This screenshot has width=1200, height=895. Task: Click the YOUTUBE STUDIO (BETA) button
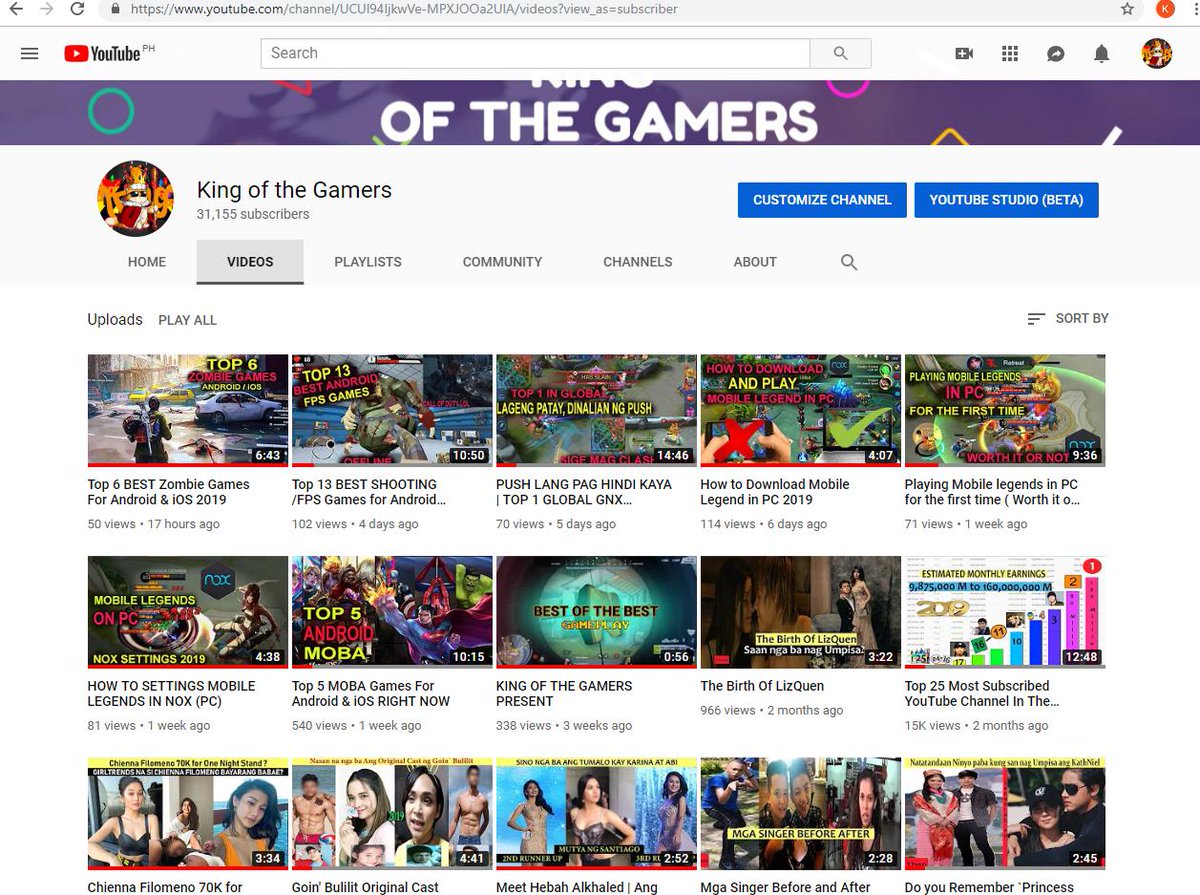tap(1006, 200)
